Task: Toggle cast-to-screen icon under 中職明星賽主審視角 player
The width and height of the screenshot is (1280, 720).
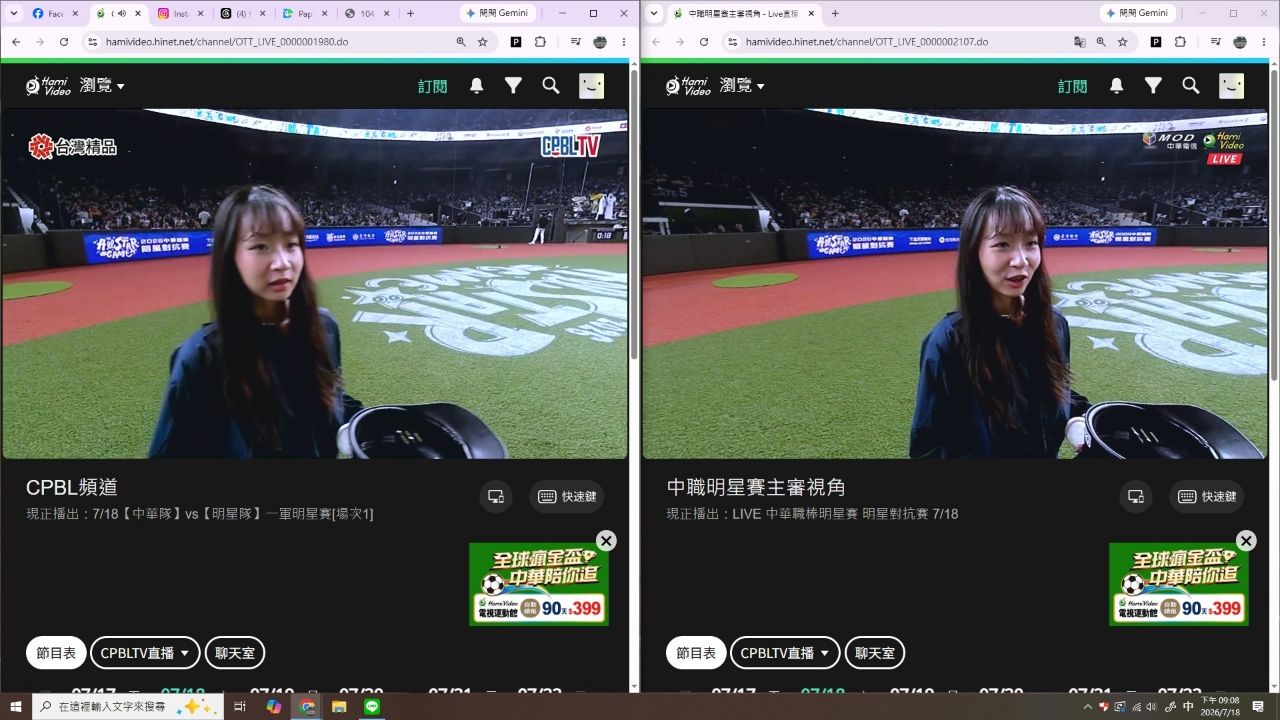Action: (1135, 496)
